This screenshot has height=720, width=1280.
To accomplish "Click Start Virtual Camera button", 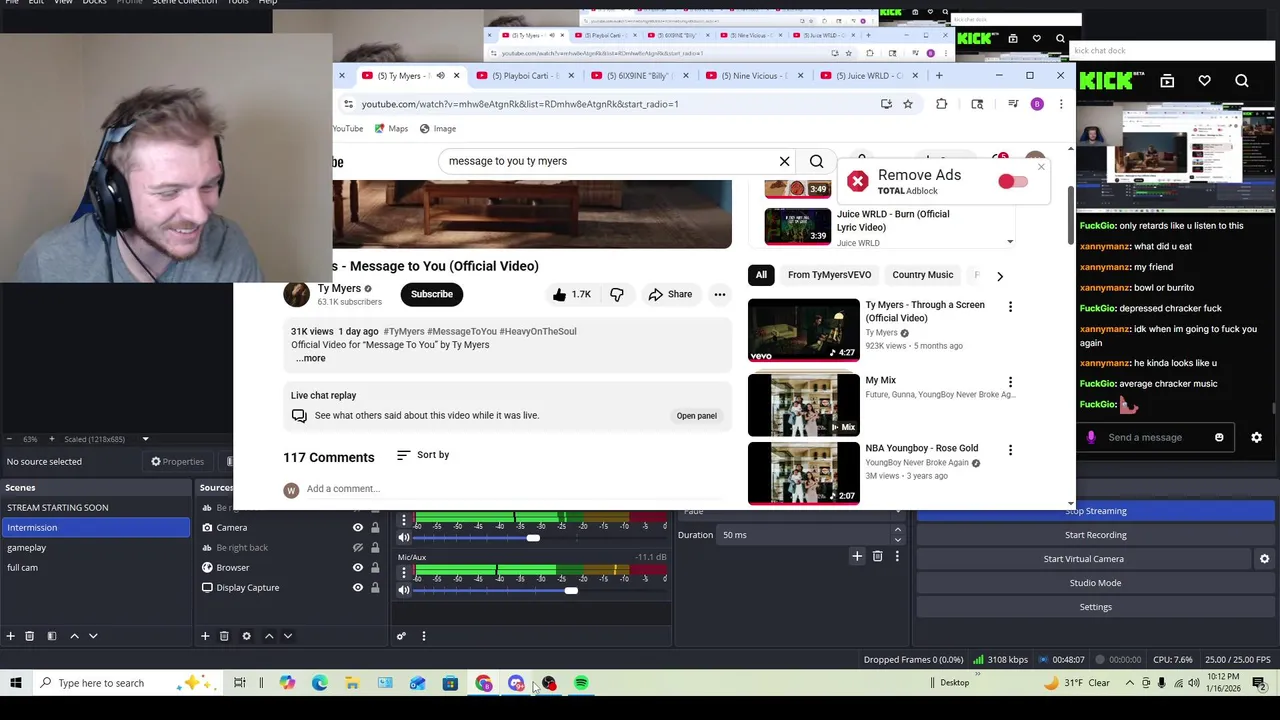I will (x=1084, y=559).
